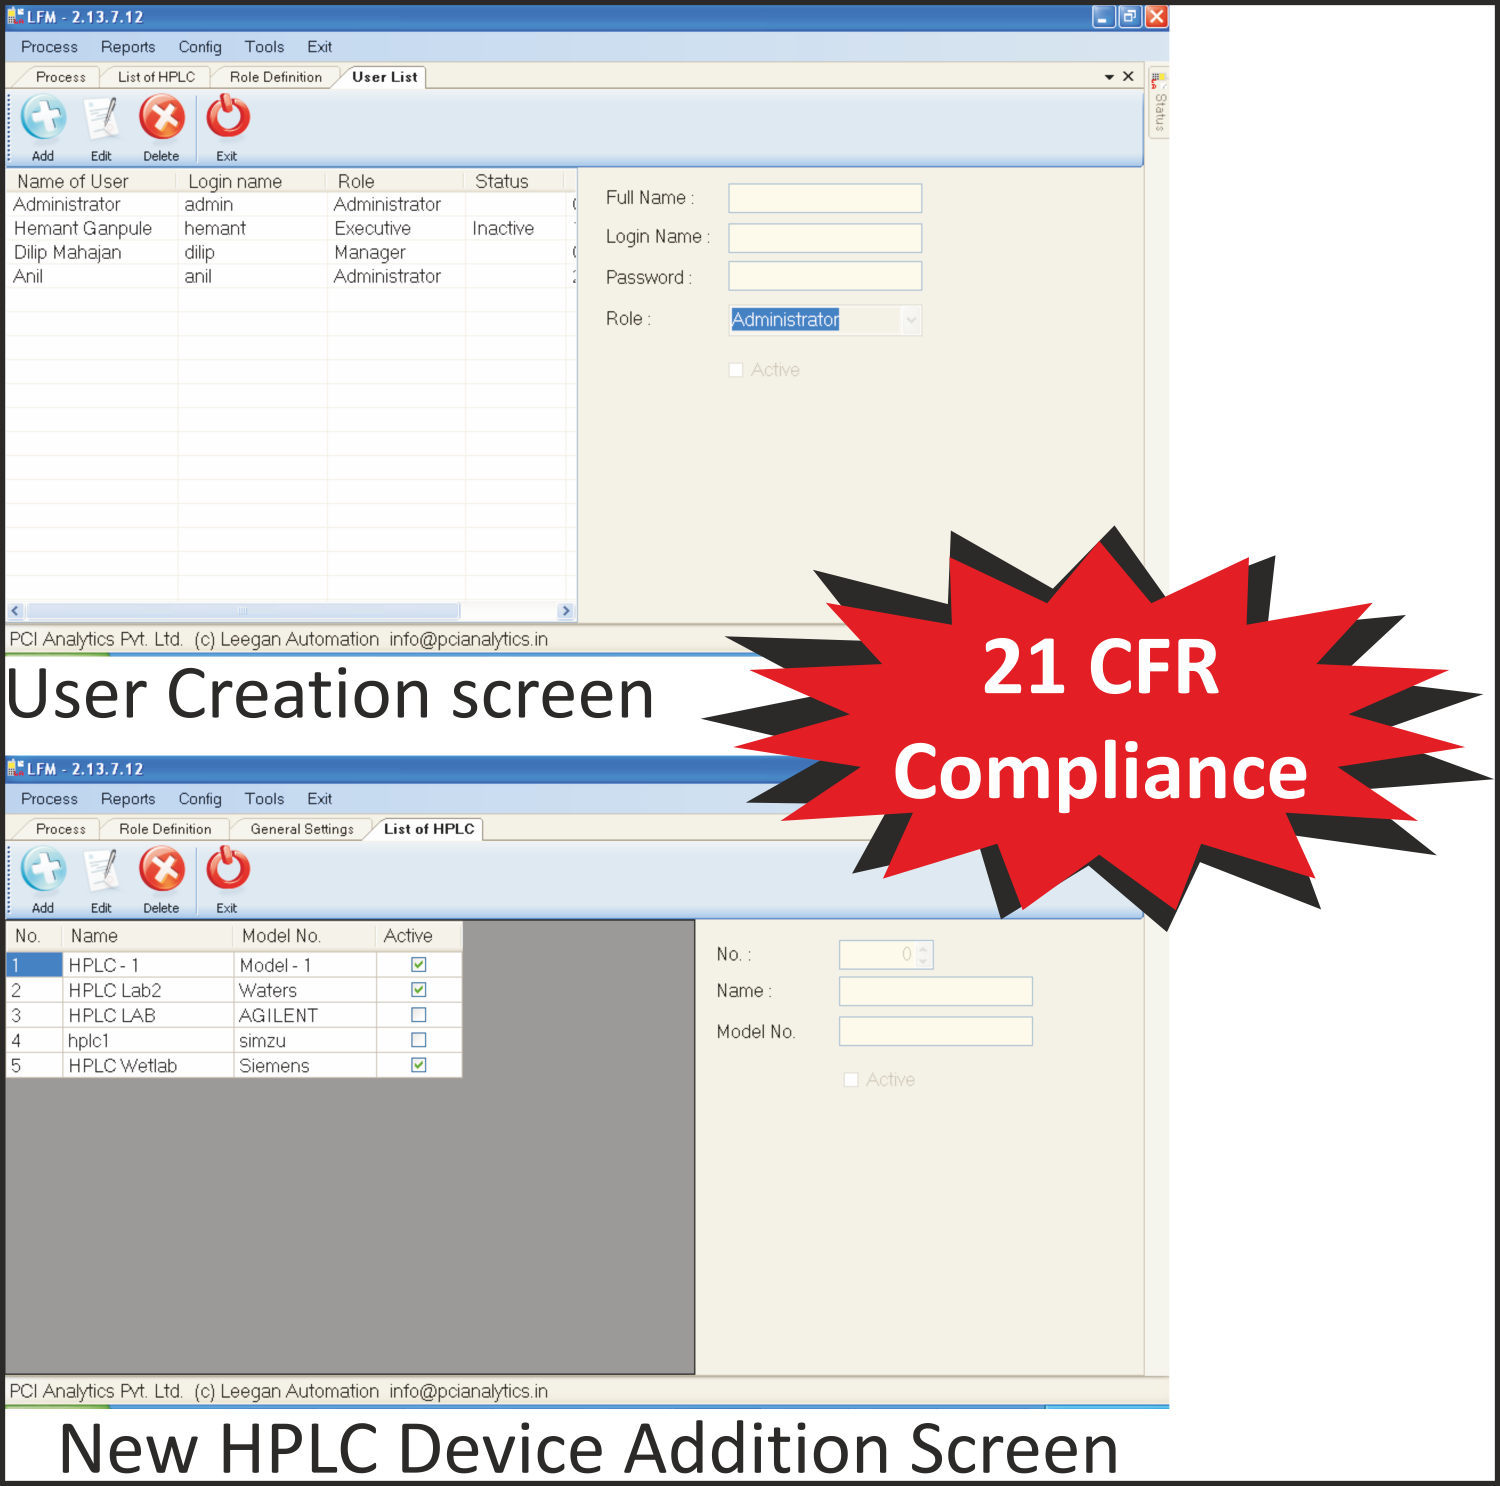Uncheck the Active box for HPLC Lab2
This screenshot has width=1500, height=1486.
point(419,990)
